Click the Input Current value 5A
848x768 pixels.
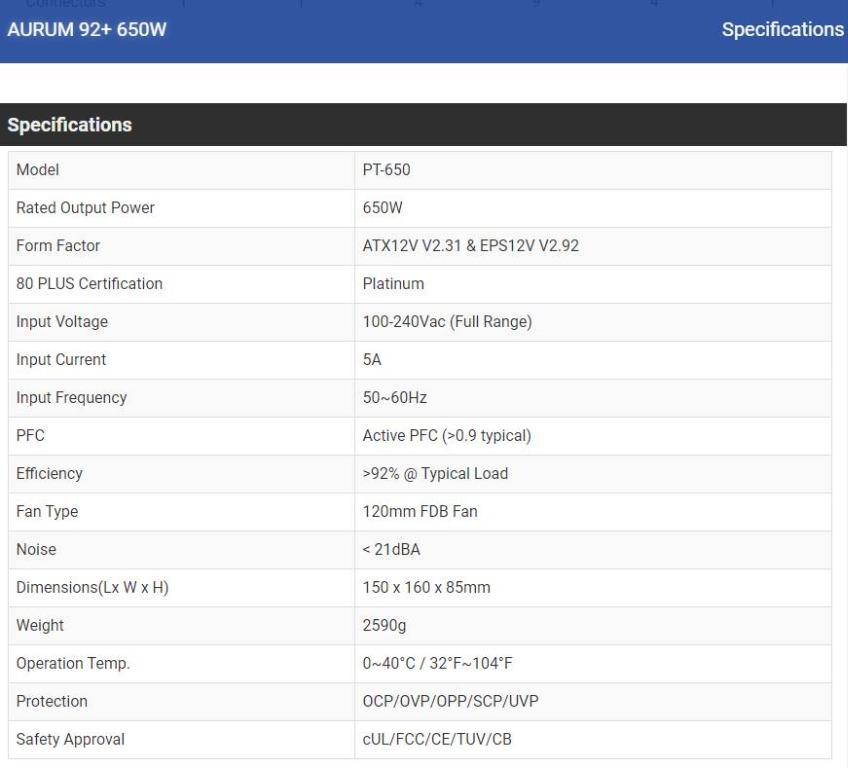click(x=372, y=360)
